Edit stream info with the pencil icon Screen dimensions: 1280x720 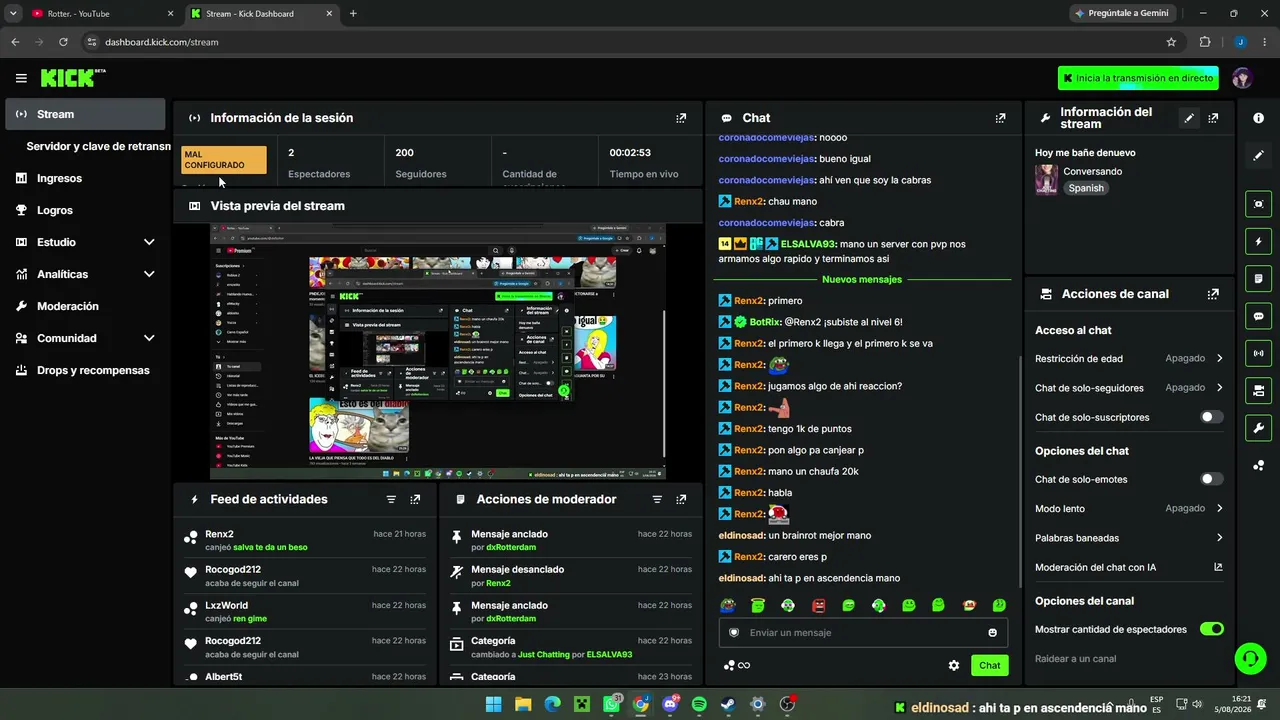tap(1189, 118)
